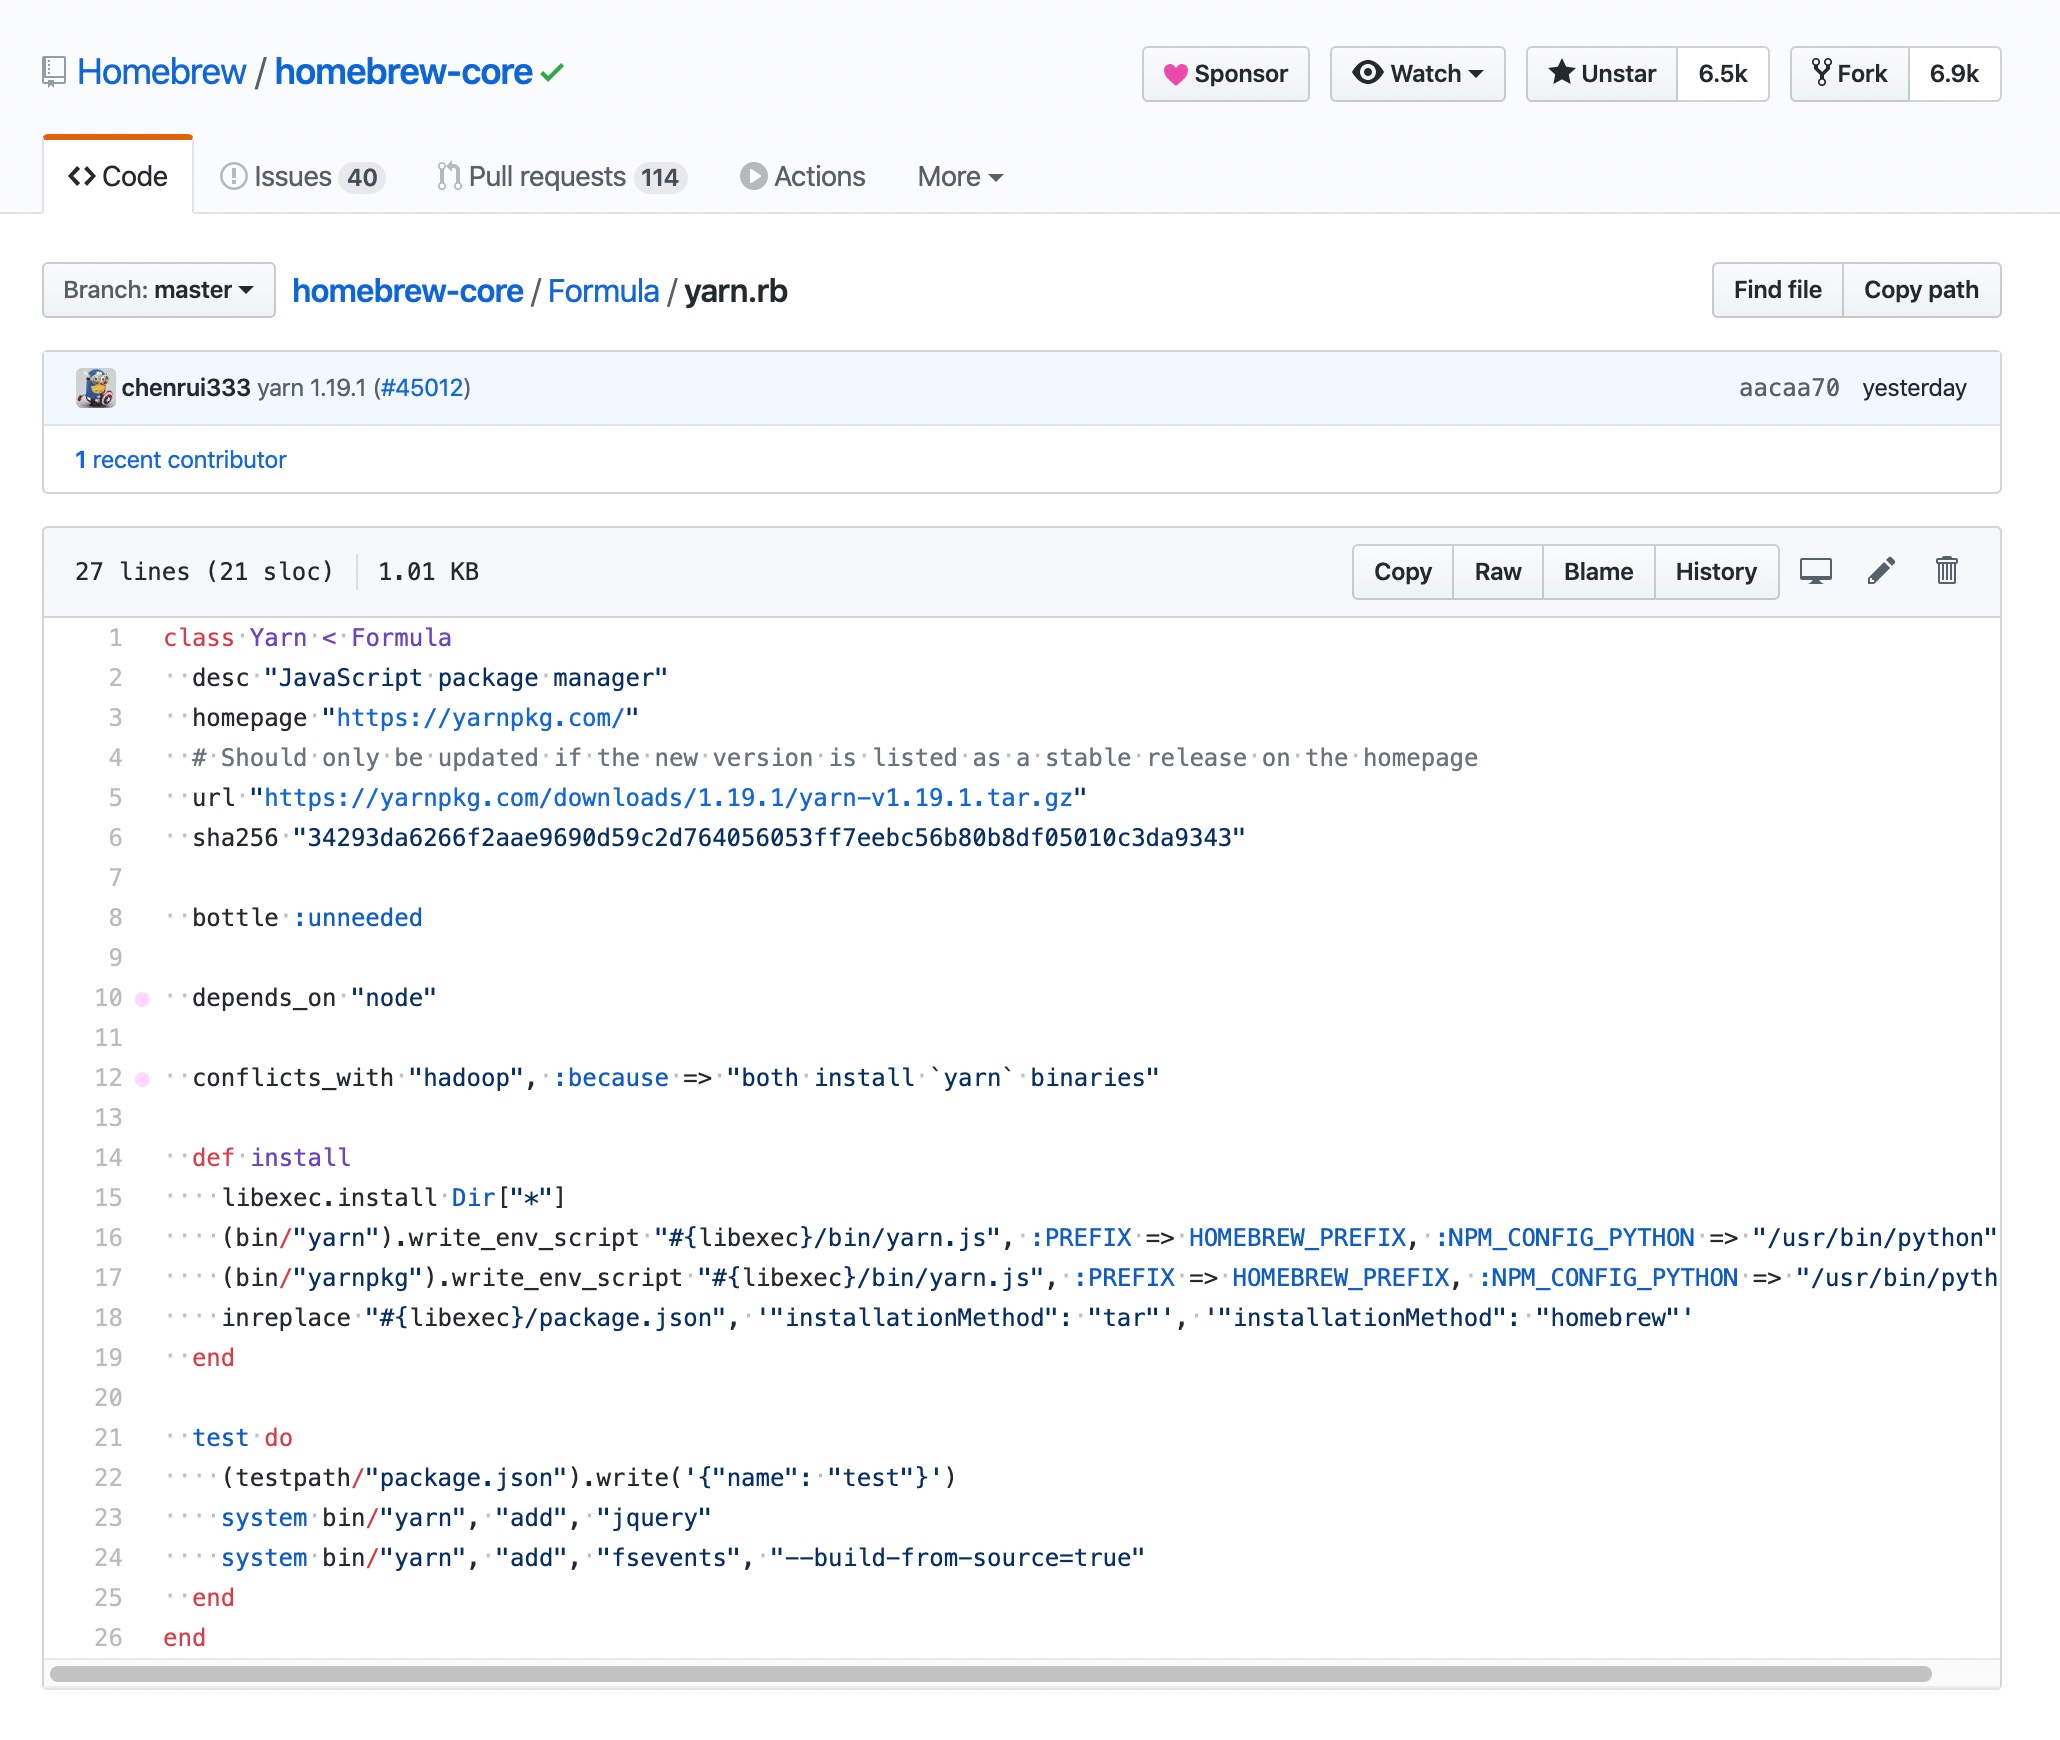Open file in GitHub Desktop icon
Image resolution: width=2060 pixels, height=1740 pixels.
pyautogui.click(x=1816, y=571)
